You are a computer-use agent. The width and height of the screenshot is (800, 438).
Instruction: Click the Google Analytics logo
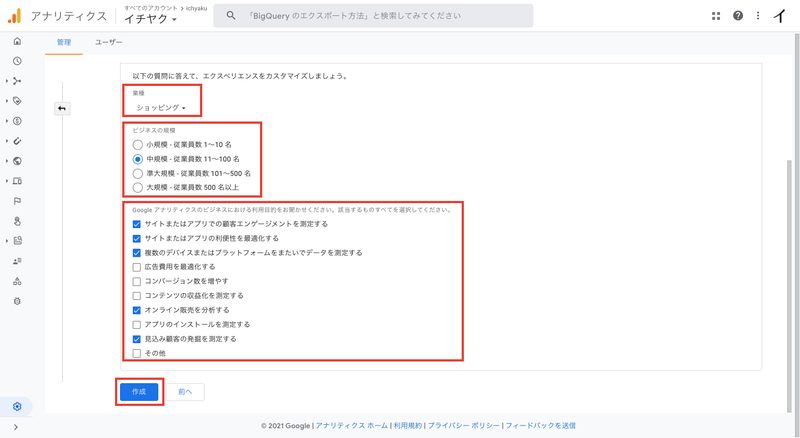pos(14,16)
